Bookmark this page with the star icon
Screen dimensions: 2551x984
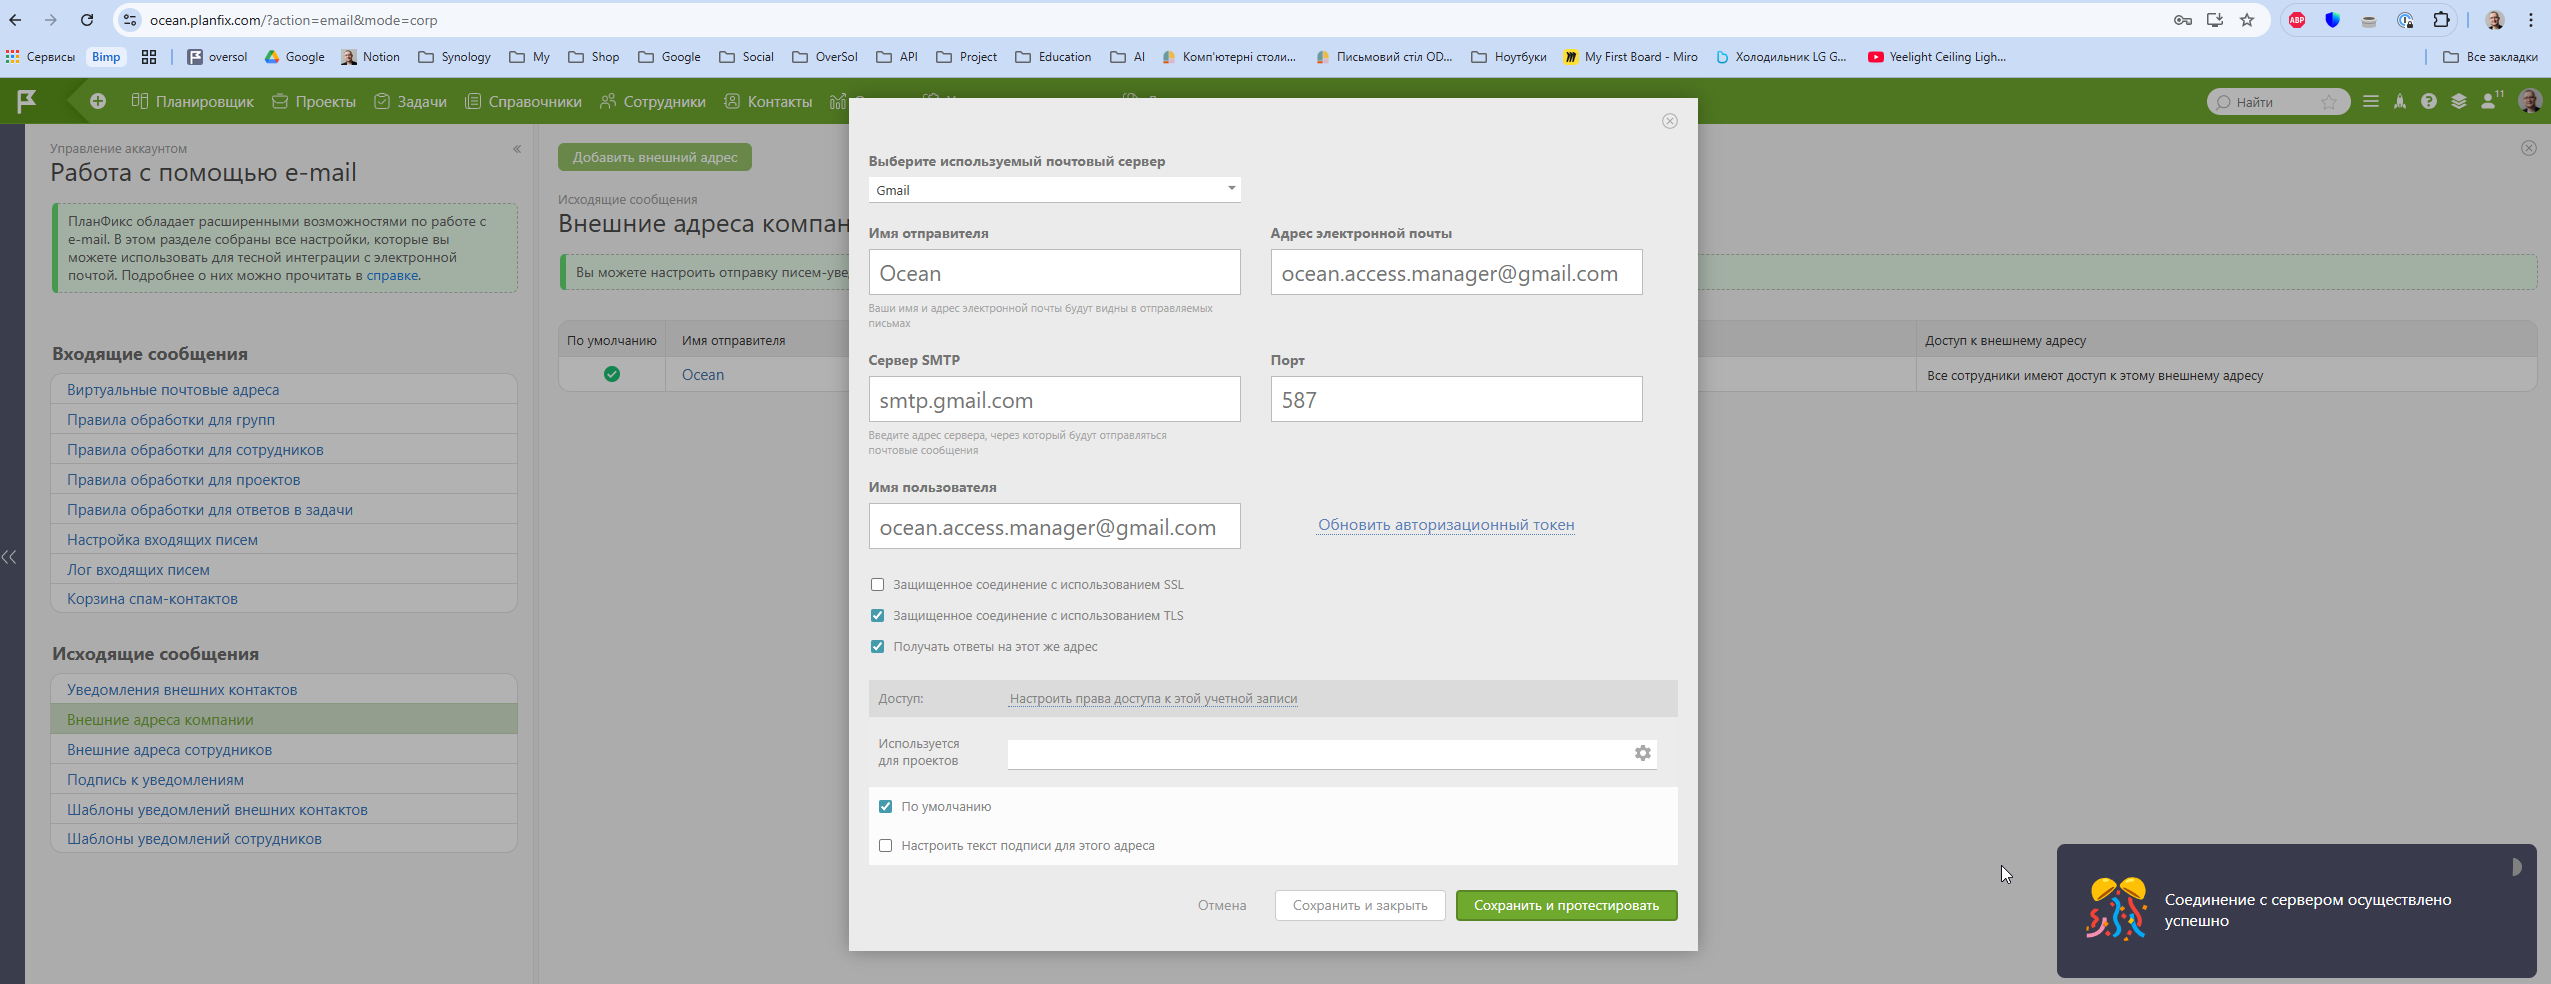2247,20
